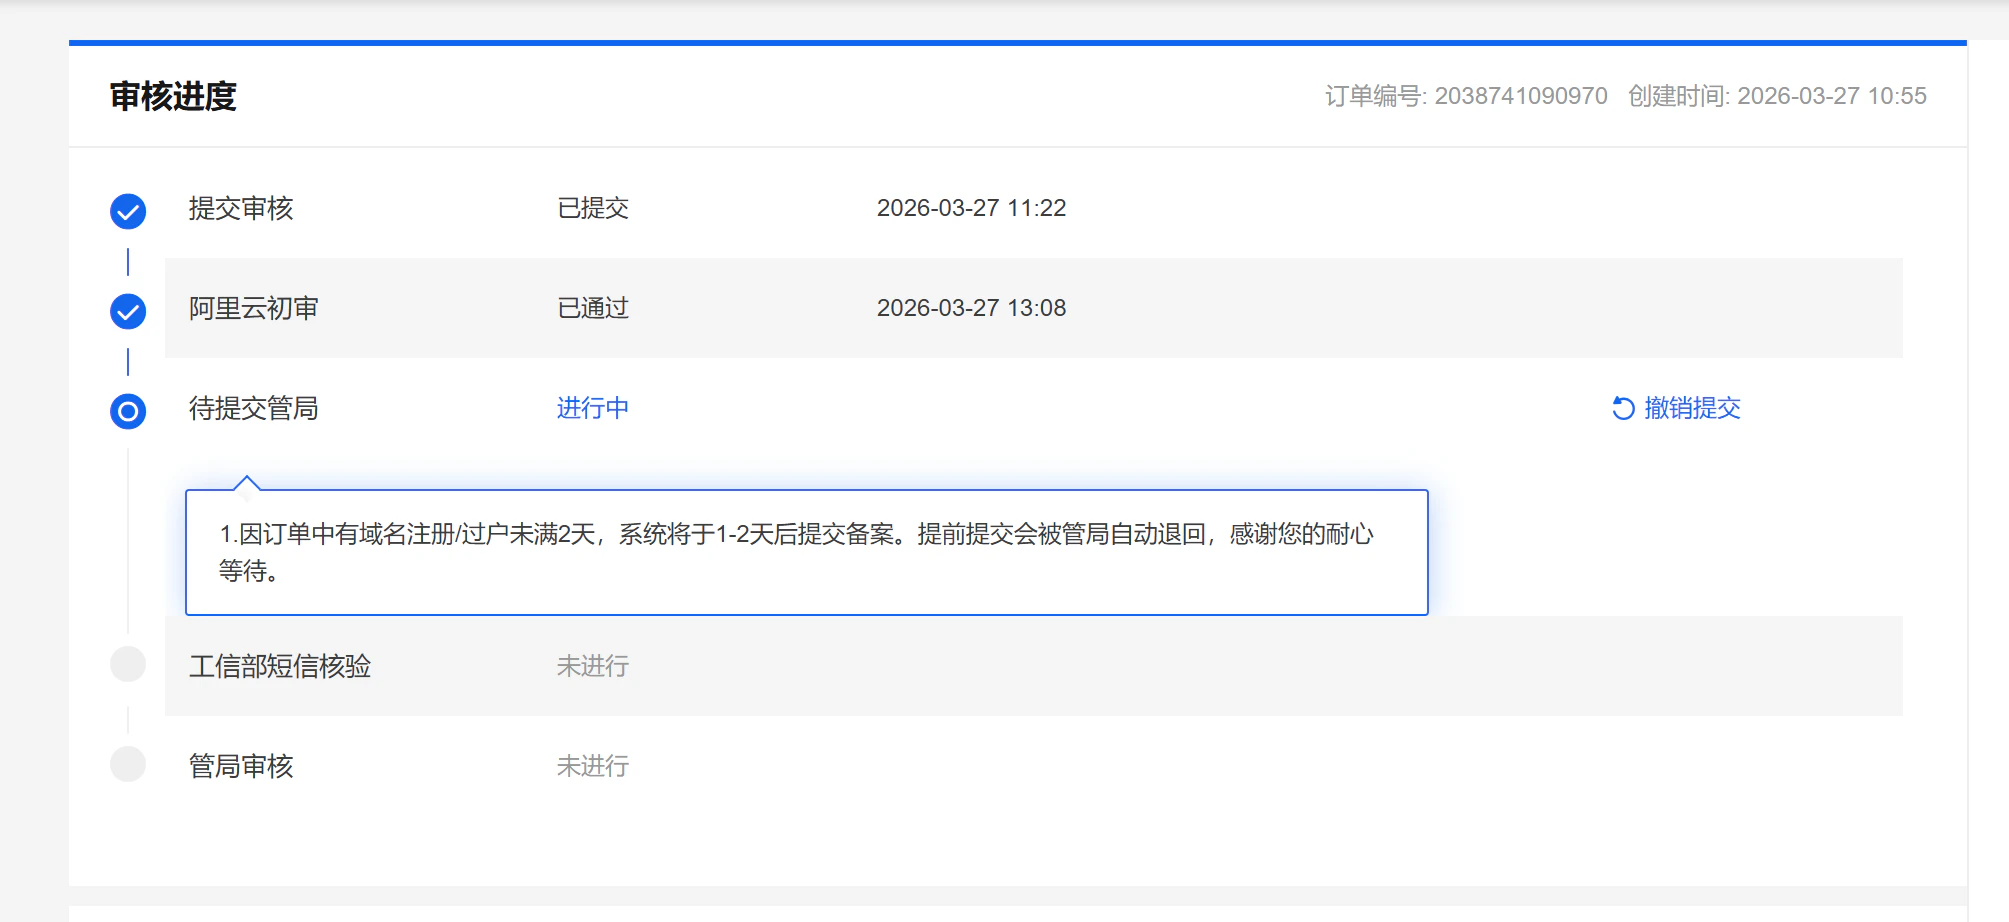Viewport: 2009px width, 922px height.
Task: Click the checkmark icon for 阿里云初审
Action: 127,310
